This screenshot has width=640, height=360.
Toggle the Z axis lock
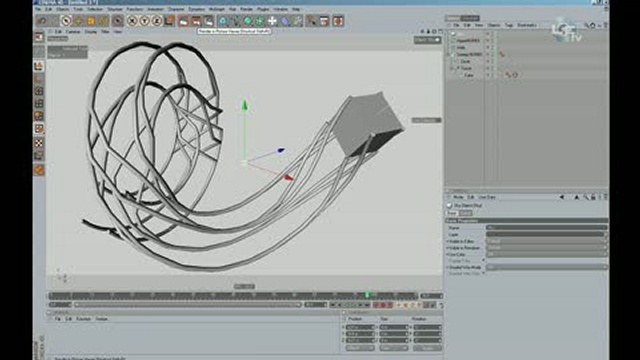(x=157, y=21)
